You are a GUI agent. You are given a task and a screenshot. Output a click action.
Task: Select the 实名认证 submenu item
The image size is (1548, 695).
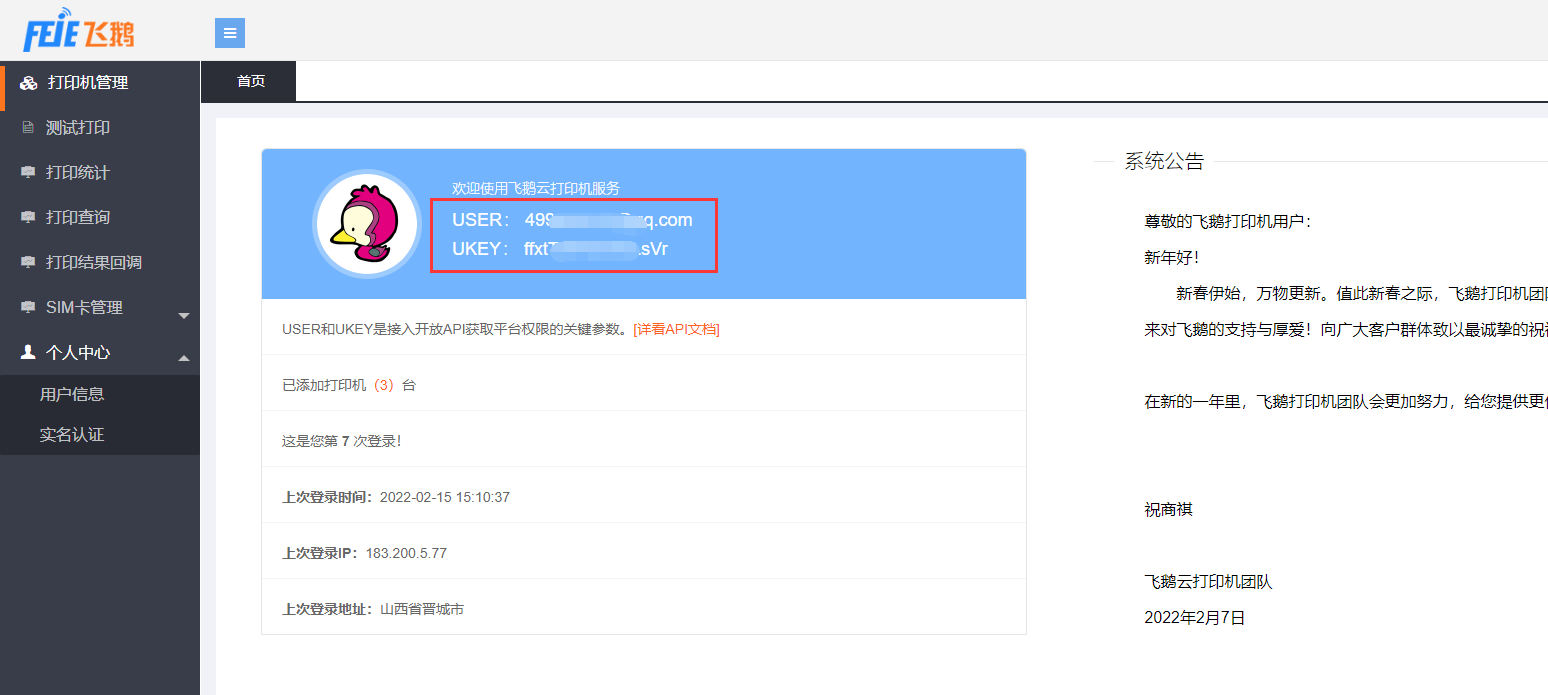(x=72, y=435)
